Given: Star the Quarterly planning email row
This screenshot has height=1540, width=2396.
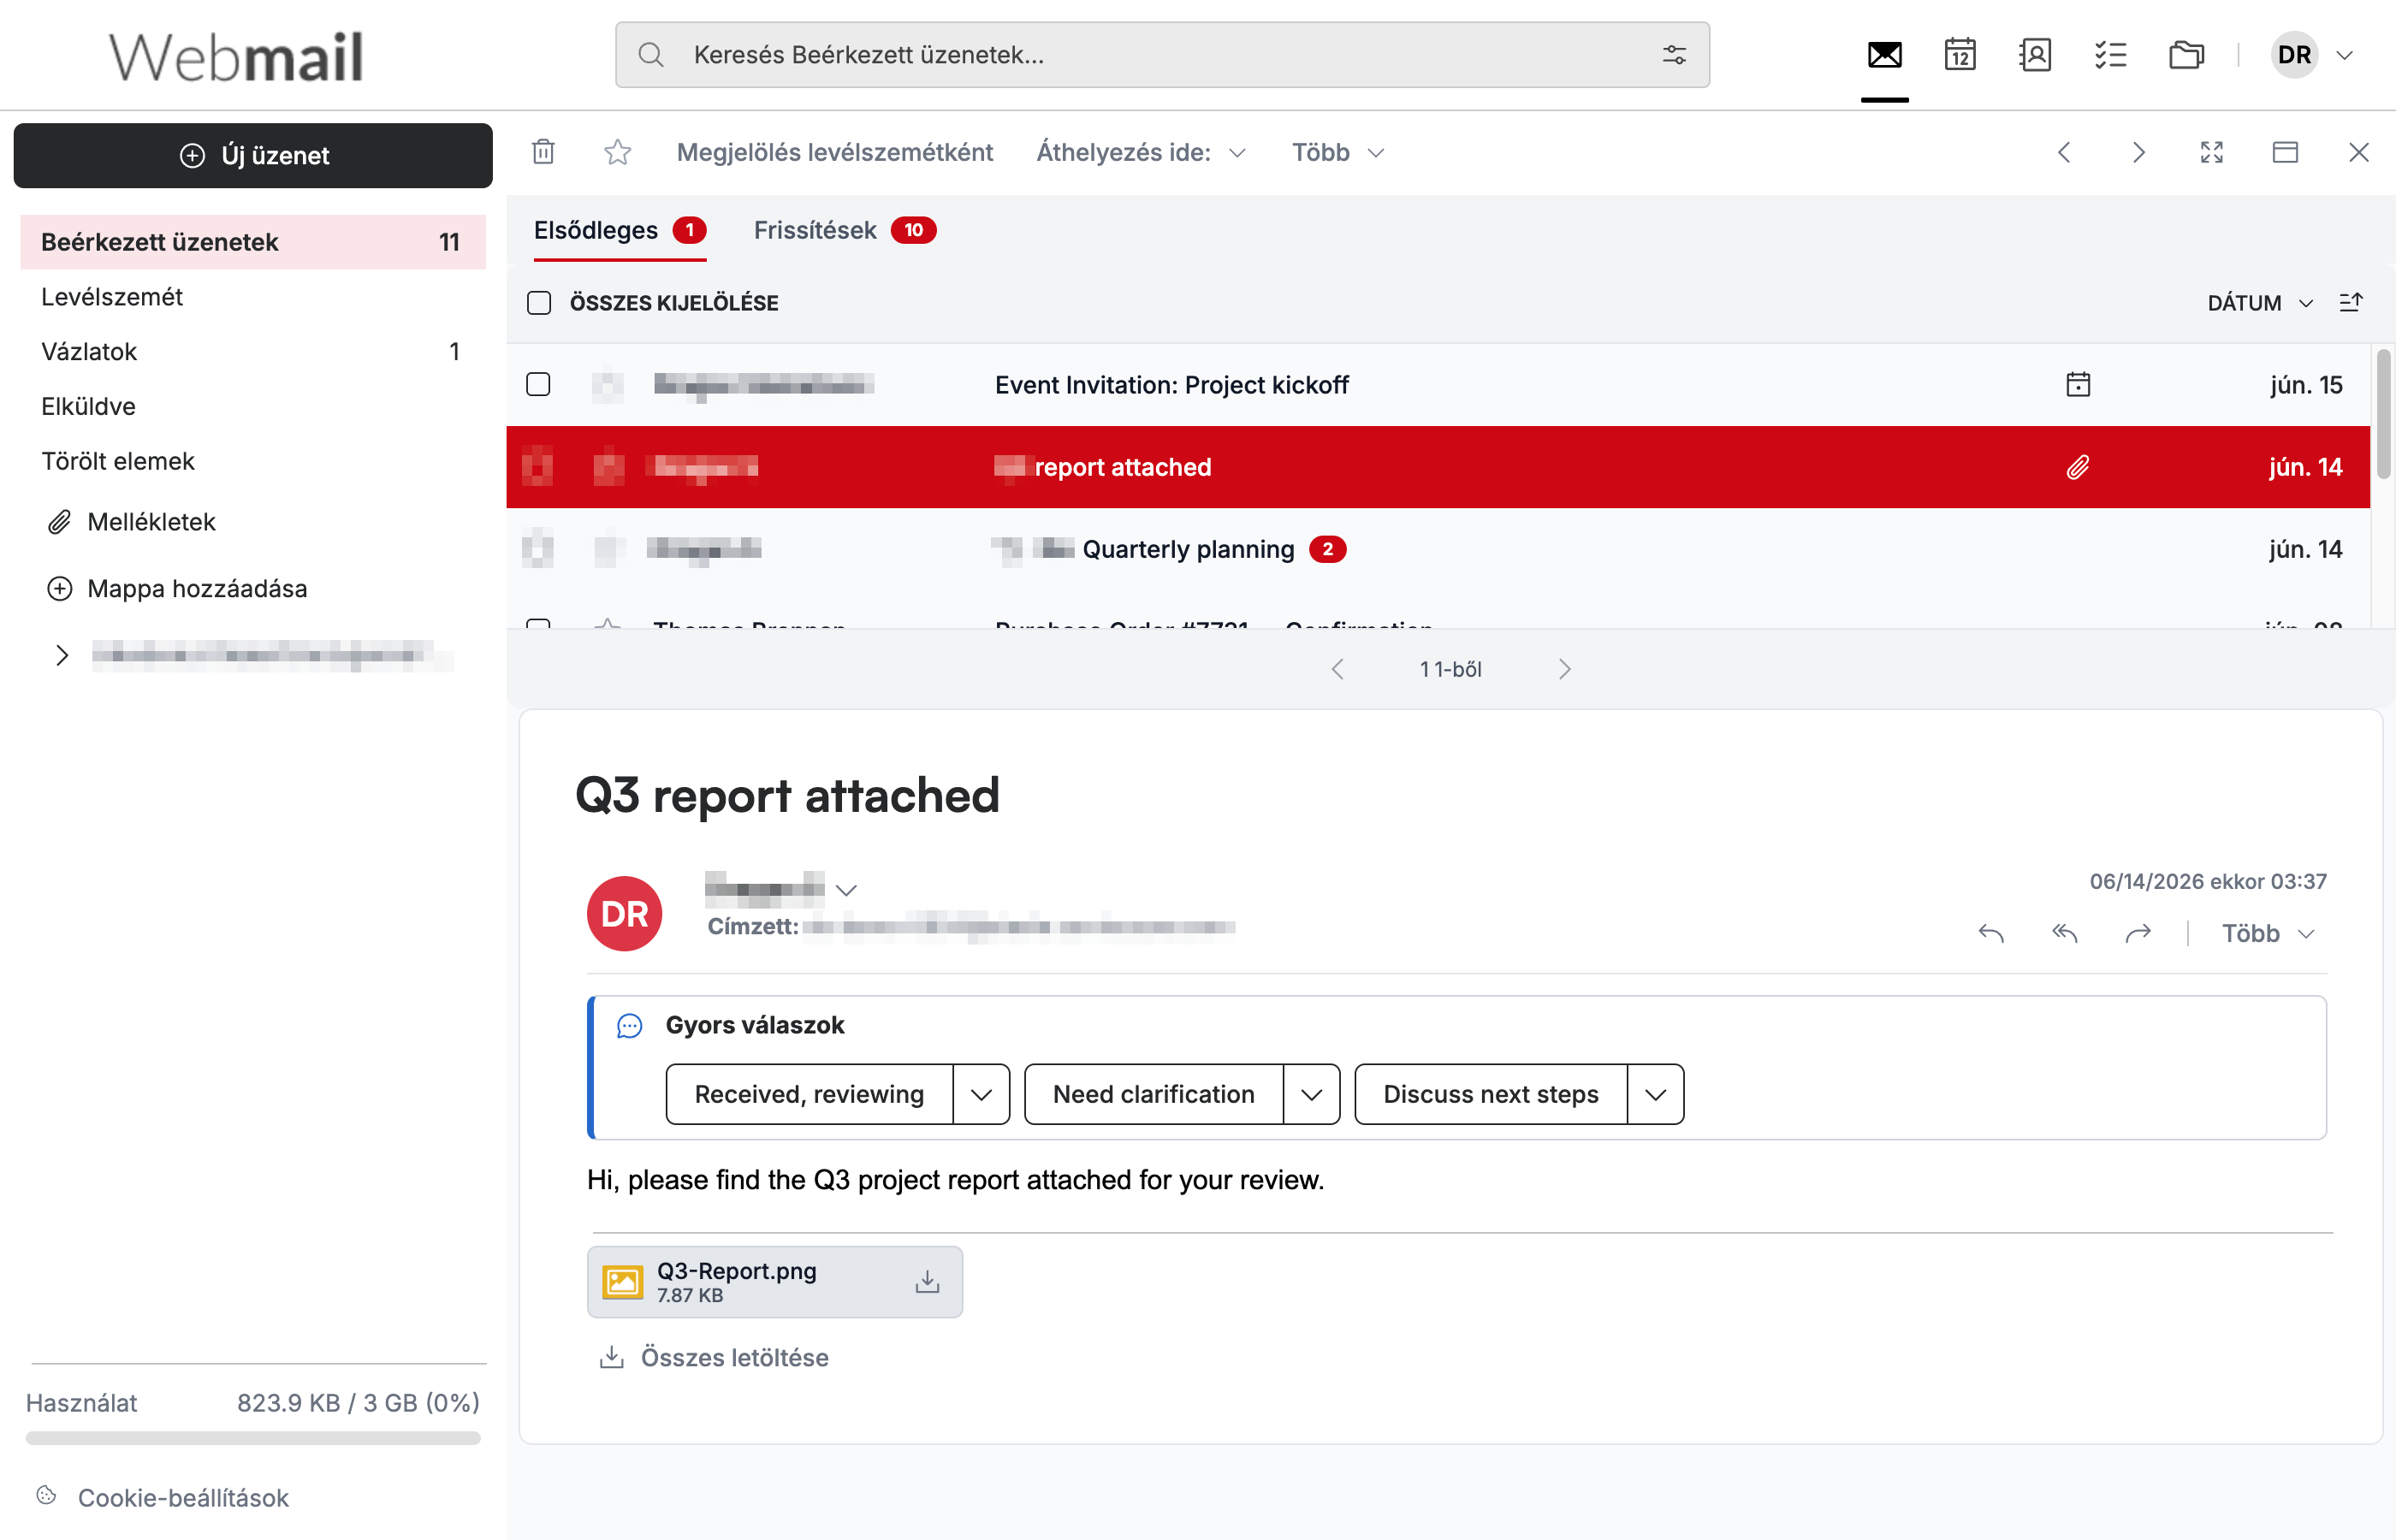Looking at the screenshot, I should [609, 549].
